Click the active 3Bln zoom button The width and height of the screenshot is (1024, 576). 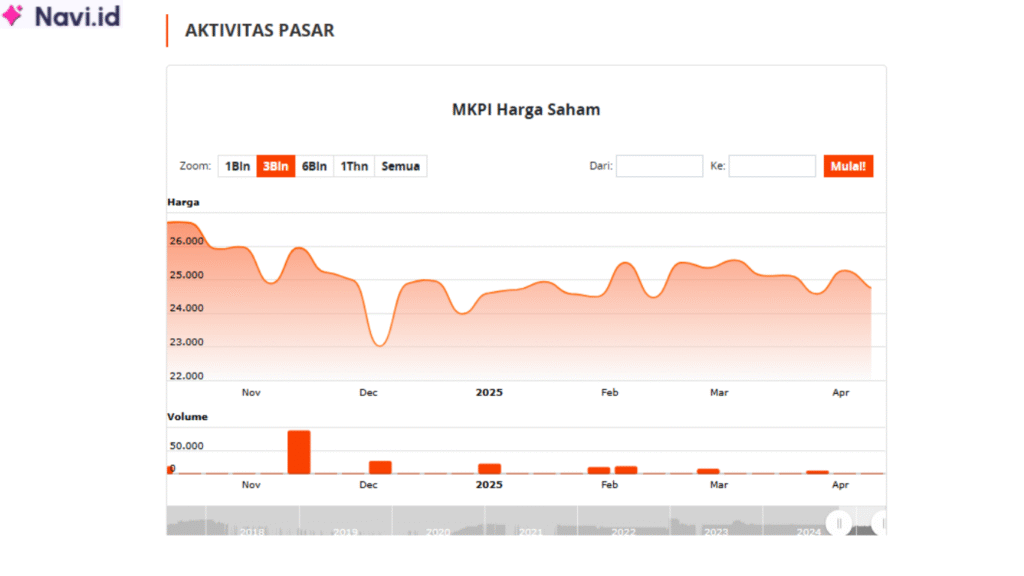pos(275,165)
